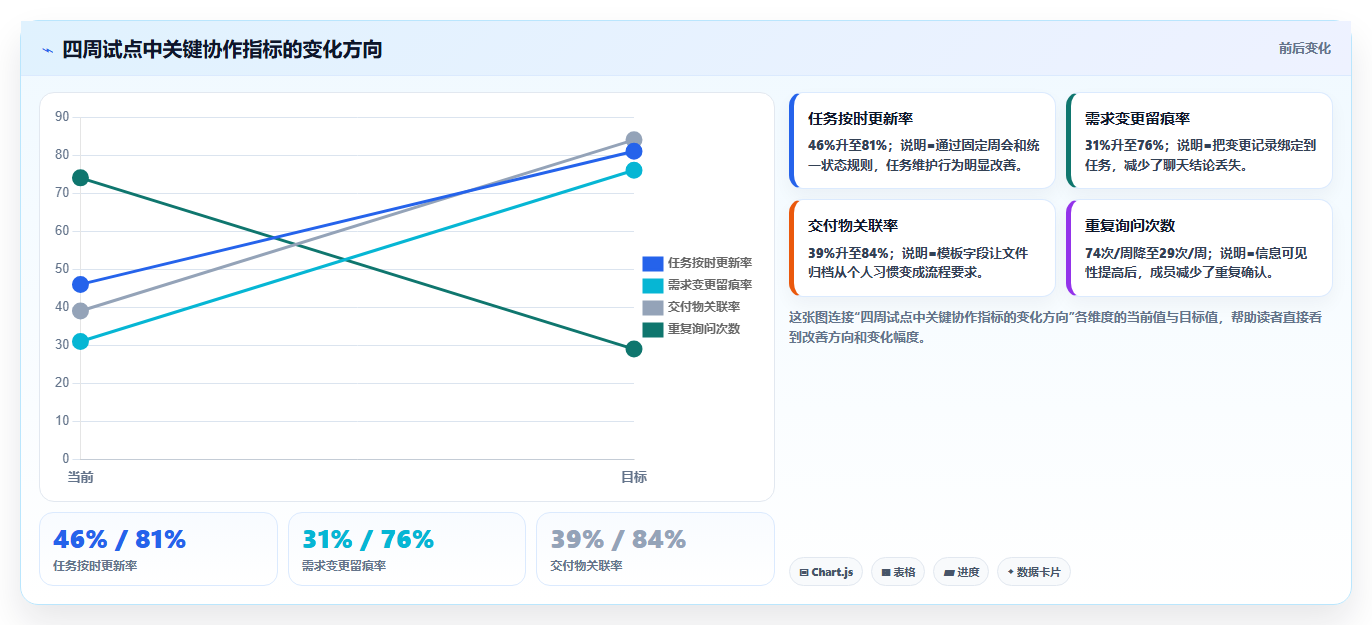1372x625 pixels.
Task: Click the 目标 x-axis label
Action: tap(634, 477)
